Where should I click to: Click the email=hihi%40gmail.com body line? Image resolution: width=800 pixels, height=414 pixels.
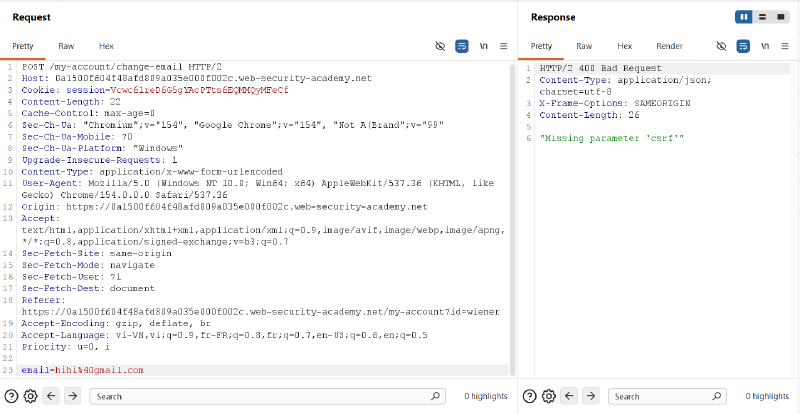pos(82,370)
